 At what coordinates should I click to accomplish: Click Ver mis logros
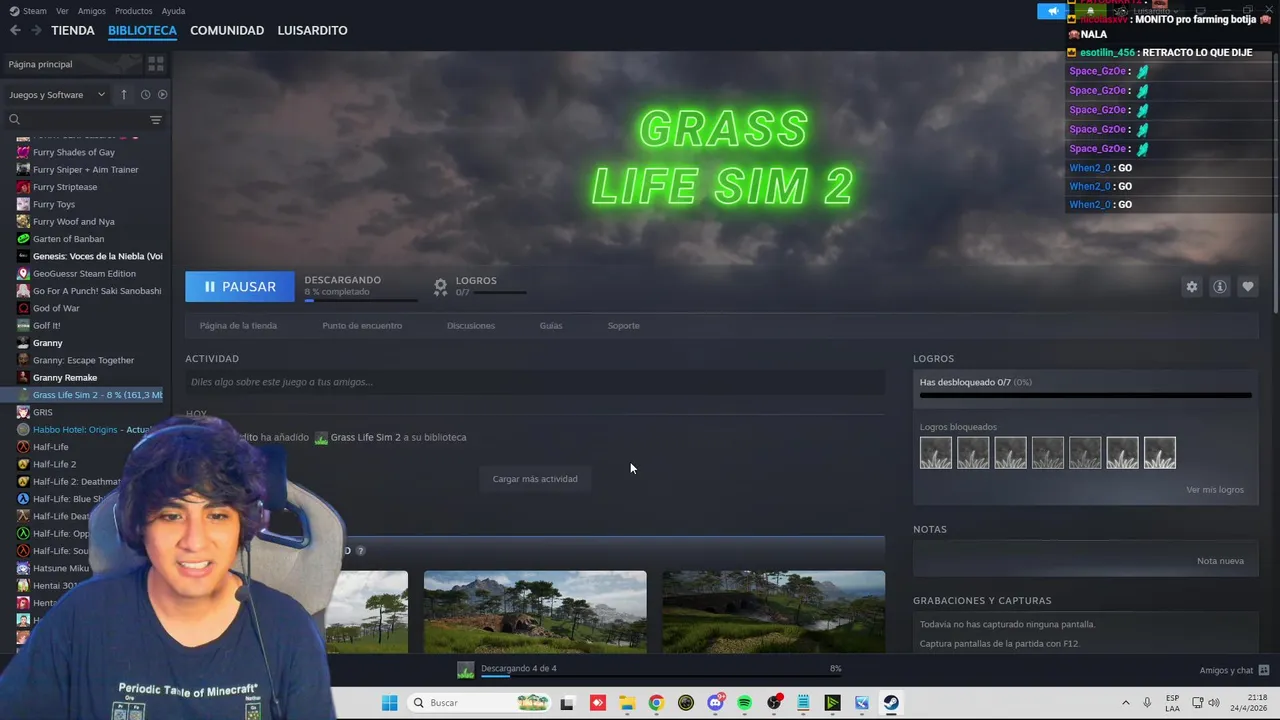click(x=1215, y=490)
